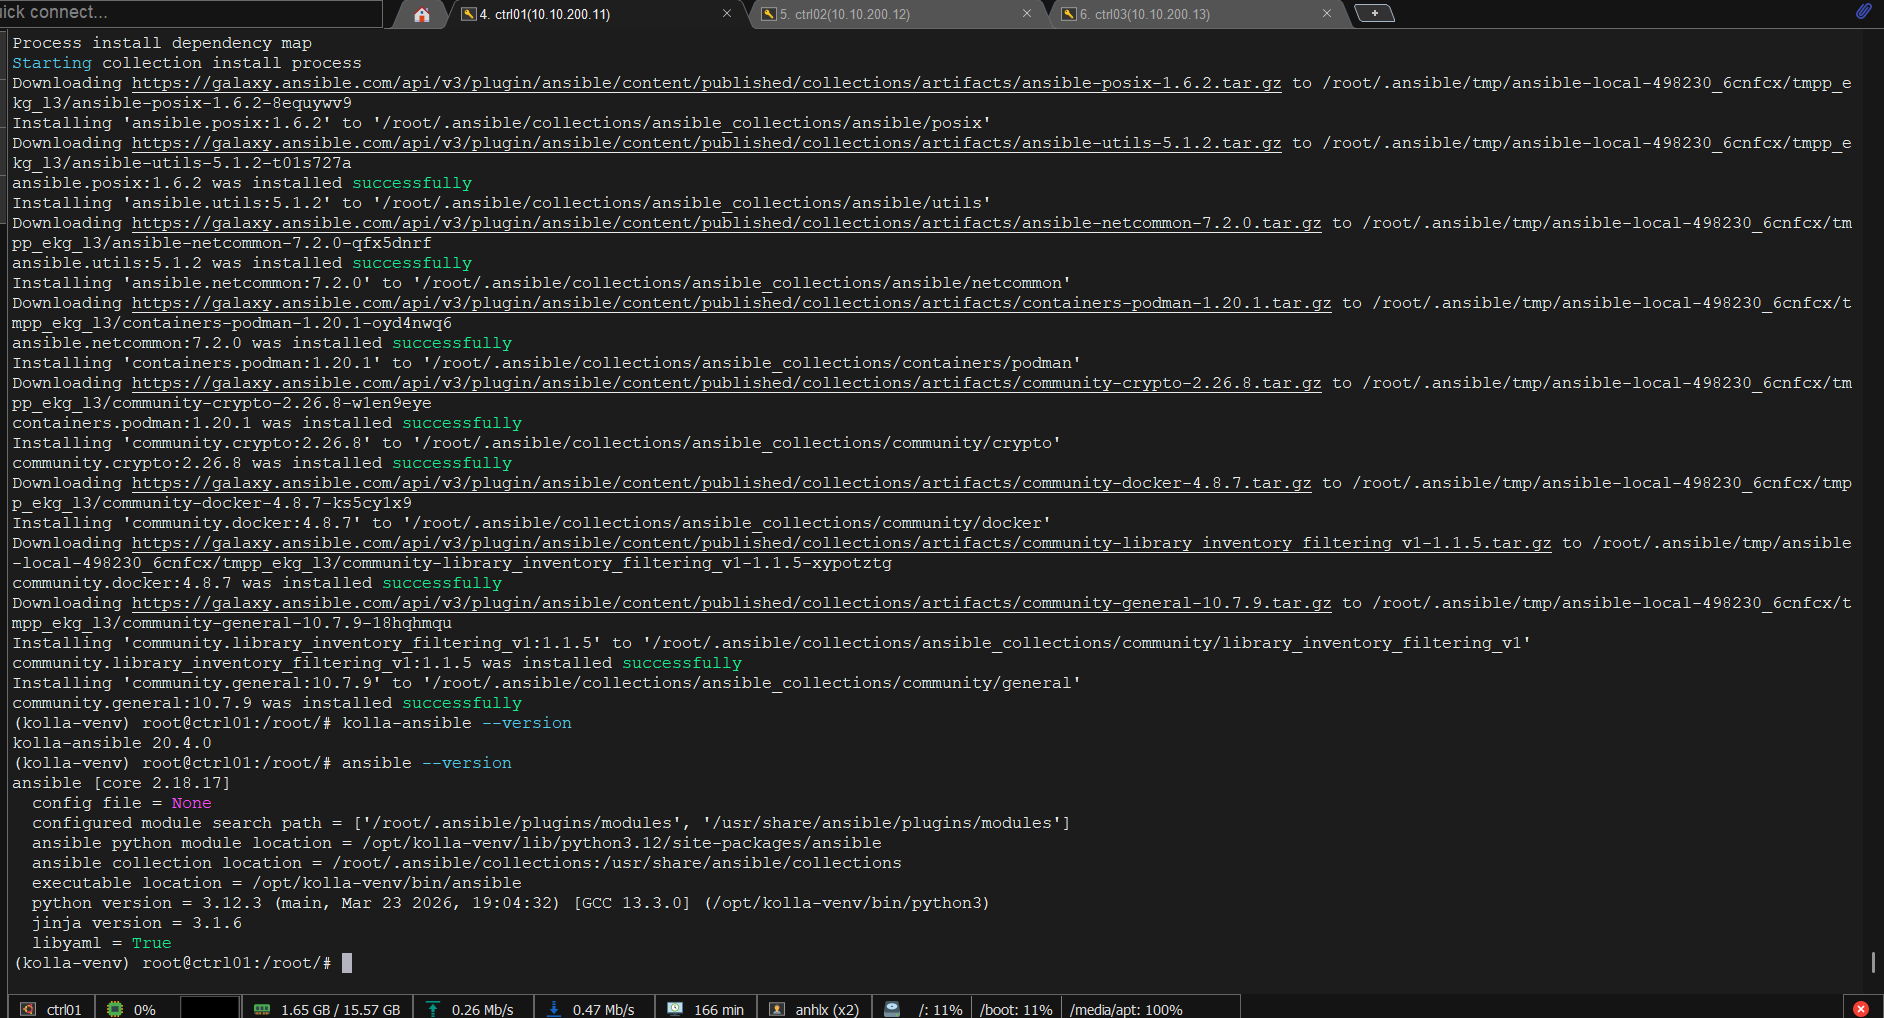Open containers-podman-1.20.1.tar.gz download link

[x=731, y=303]
